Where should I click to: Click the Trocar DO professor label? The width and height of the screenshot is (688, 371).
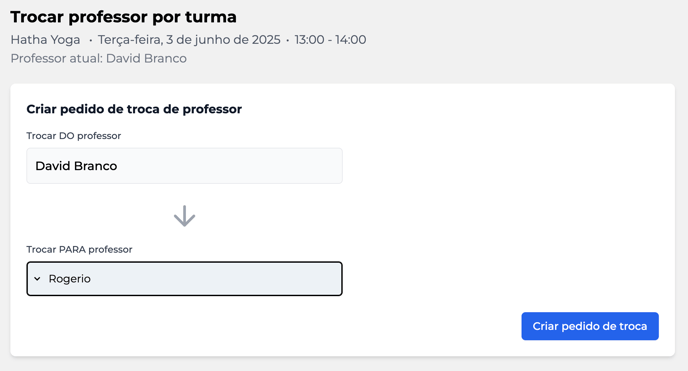click(x=74, y=136)
